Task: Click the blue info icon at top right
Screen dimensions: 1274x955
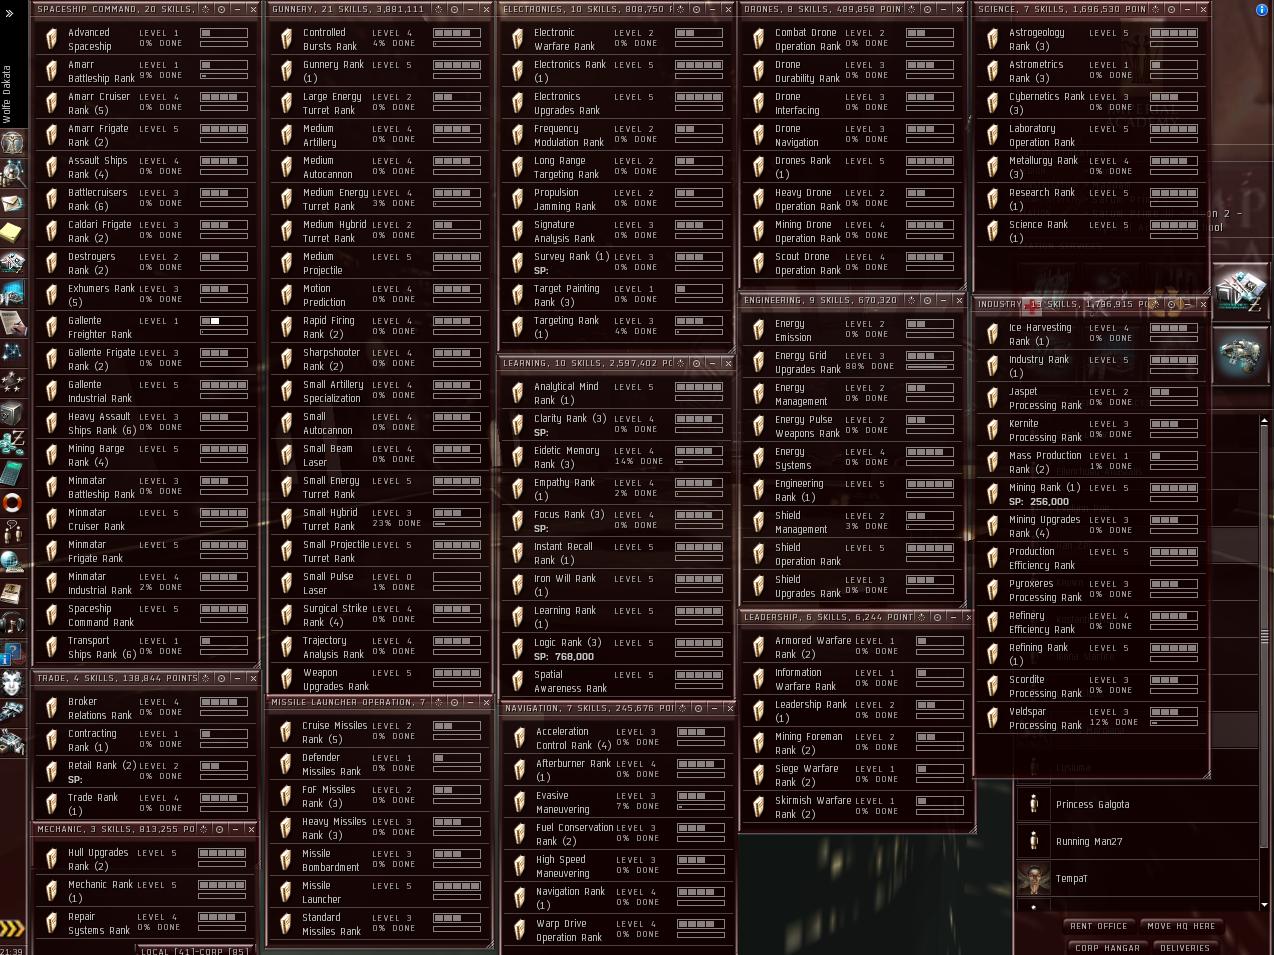Action: pyautogui.click(x=1261, y=9)
